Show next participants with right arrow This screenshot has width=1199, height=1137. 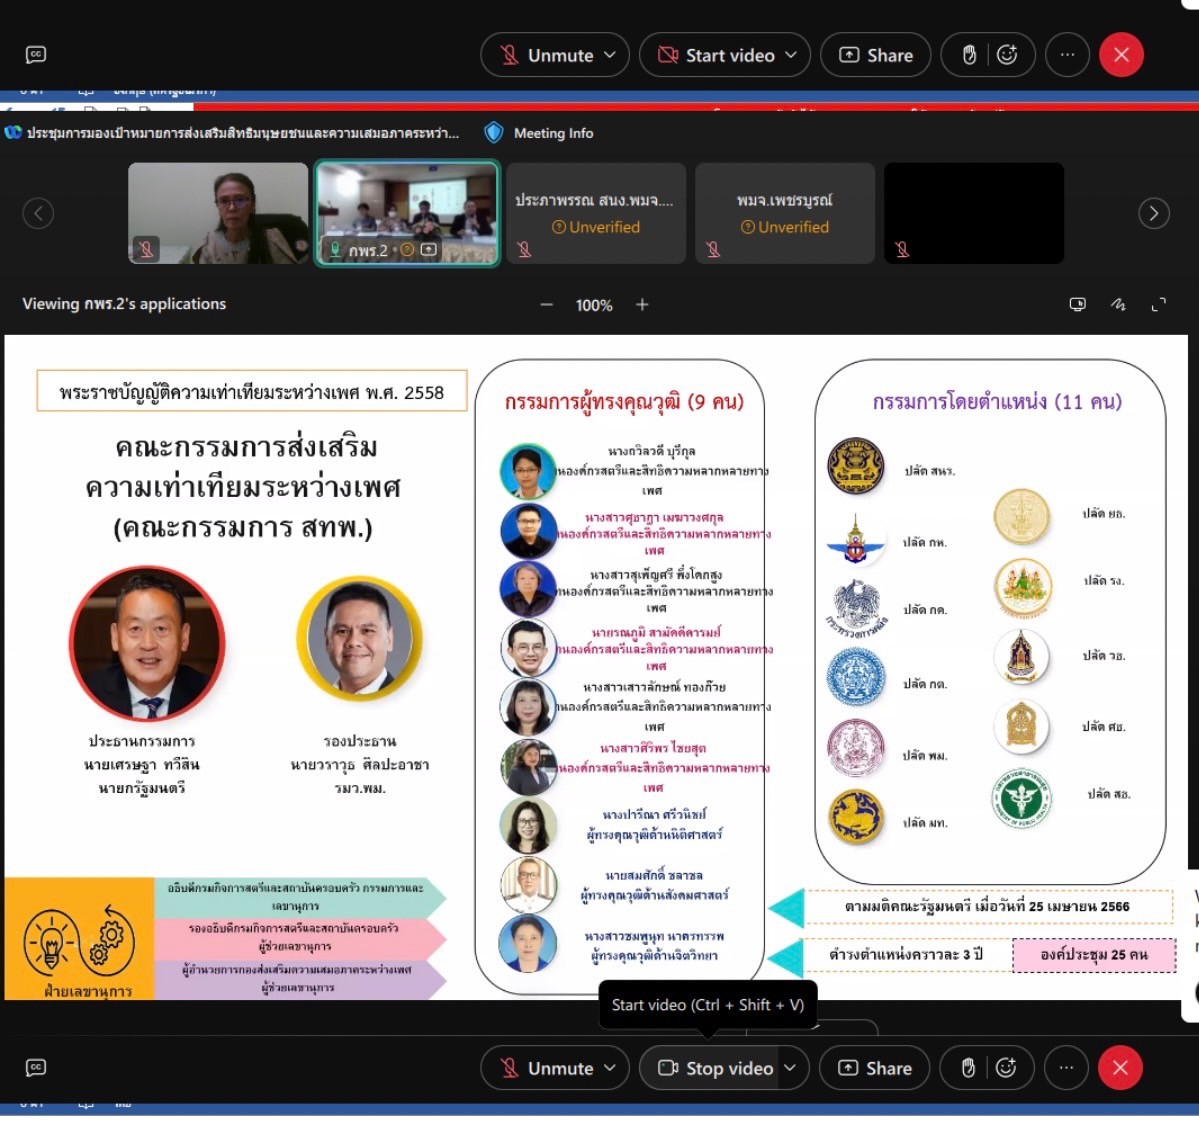coord(1153,213)
